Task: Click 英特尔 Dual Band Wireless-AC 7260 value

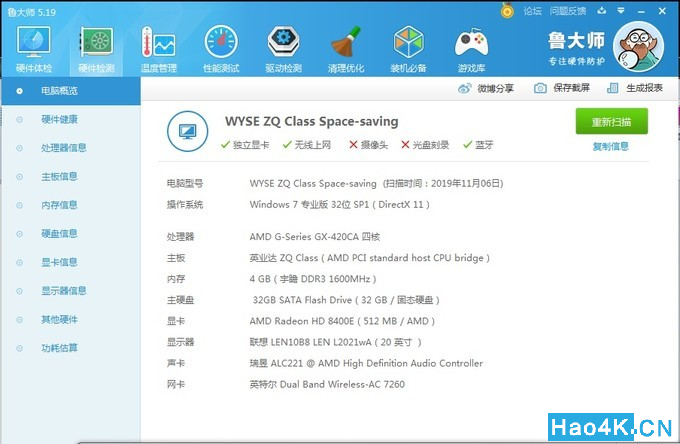Action: point(327,384)
